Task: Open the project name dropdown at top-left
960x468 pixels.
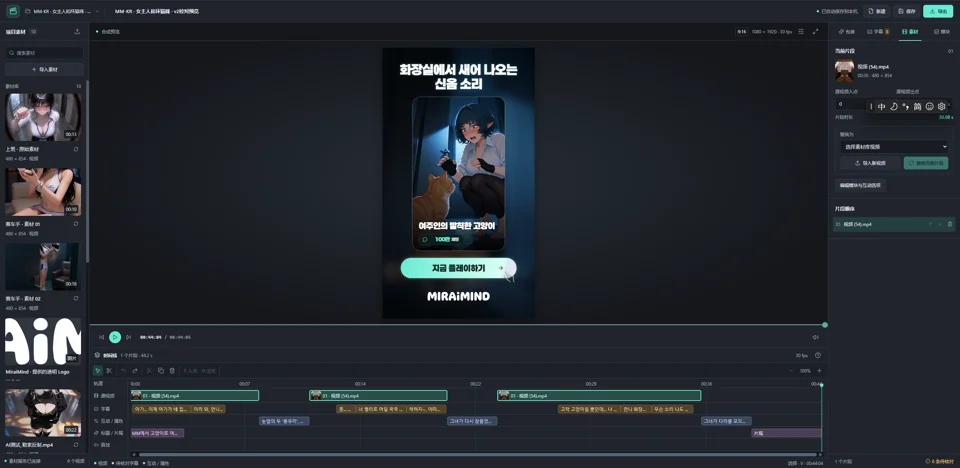Action: (x=61, y=11)
